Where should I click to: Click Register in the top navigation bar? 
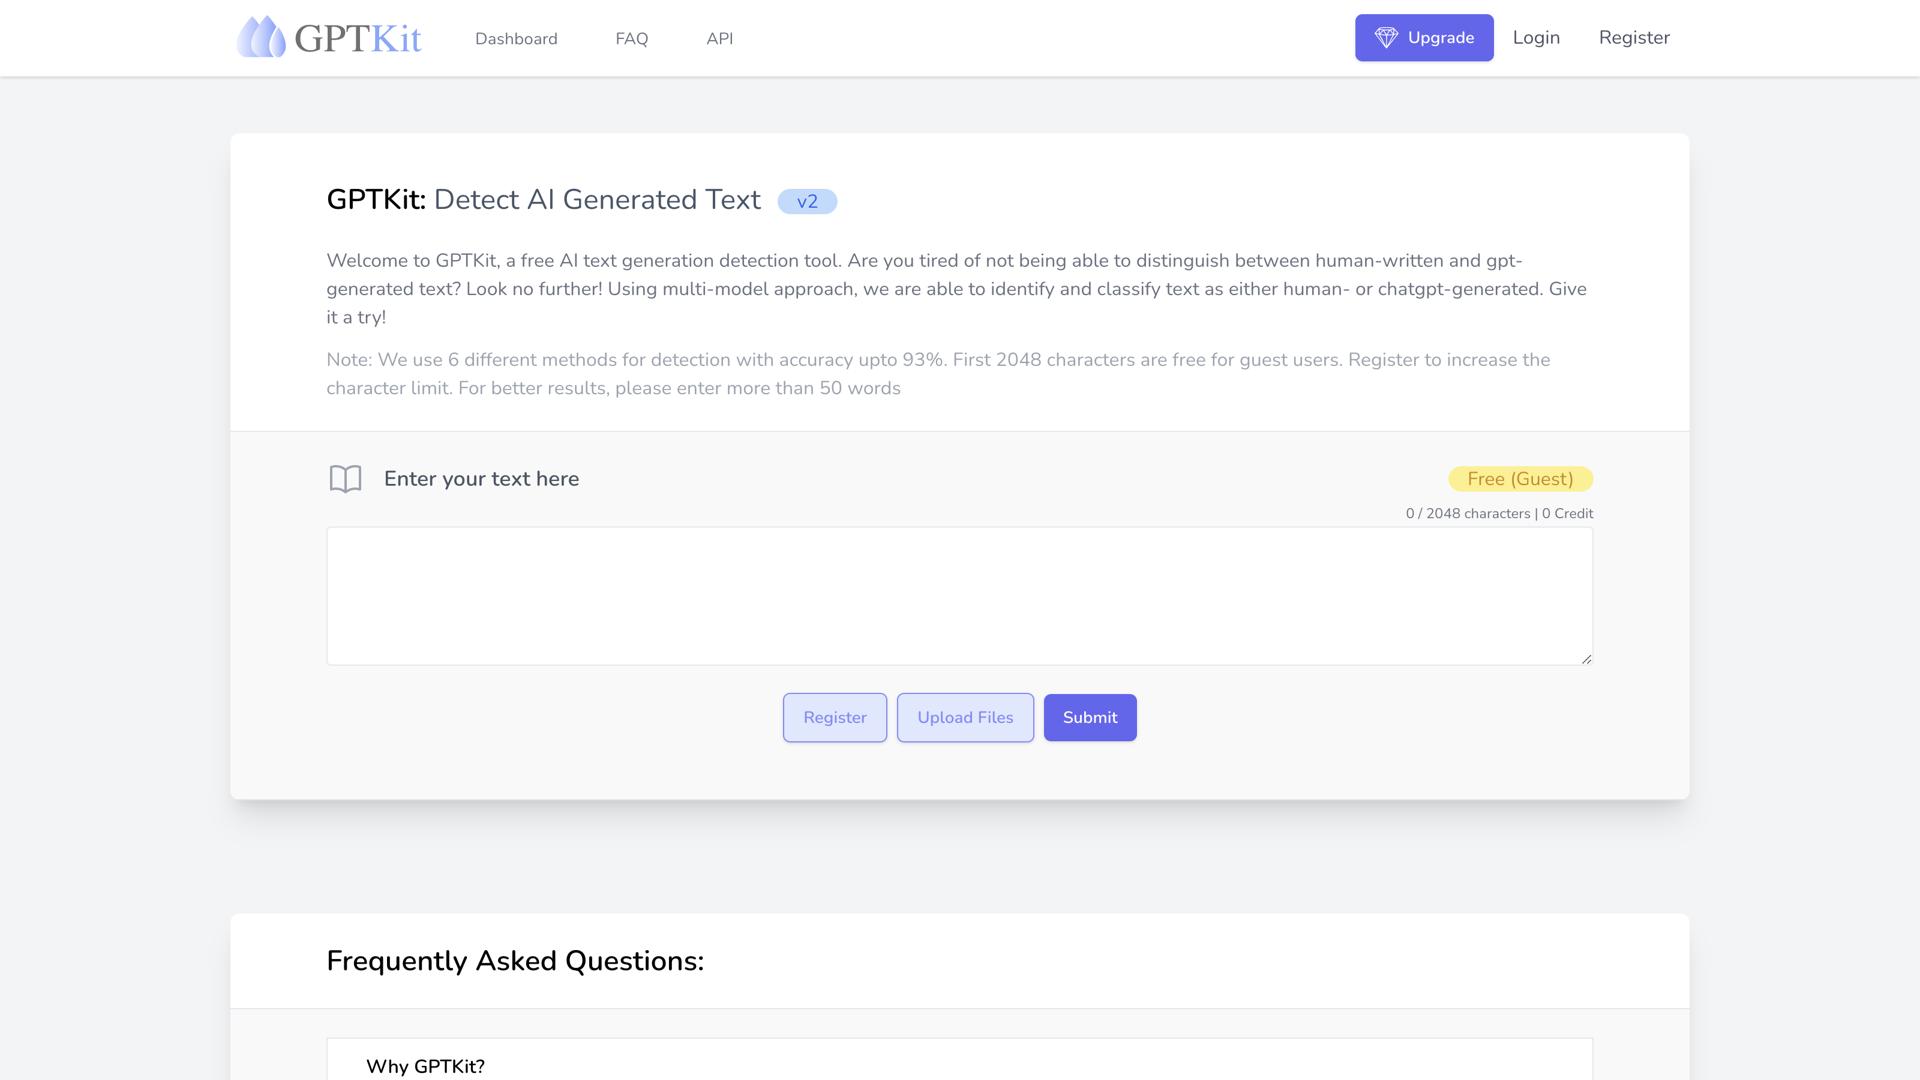[1634, 37]
